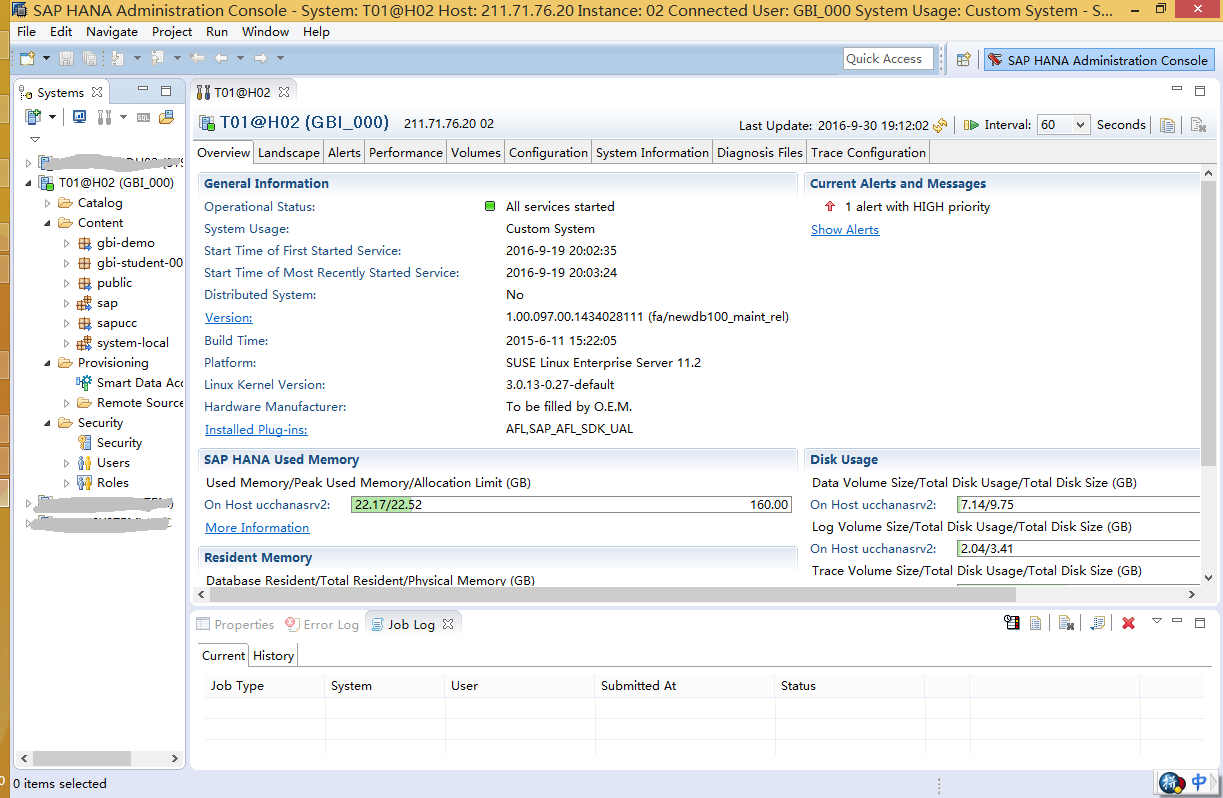The height and width of the screenshot is (798, 1223).
Task: Switch to the Volumes tab
Action: point(475,153)
